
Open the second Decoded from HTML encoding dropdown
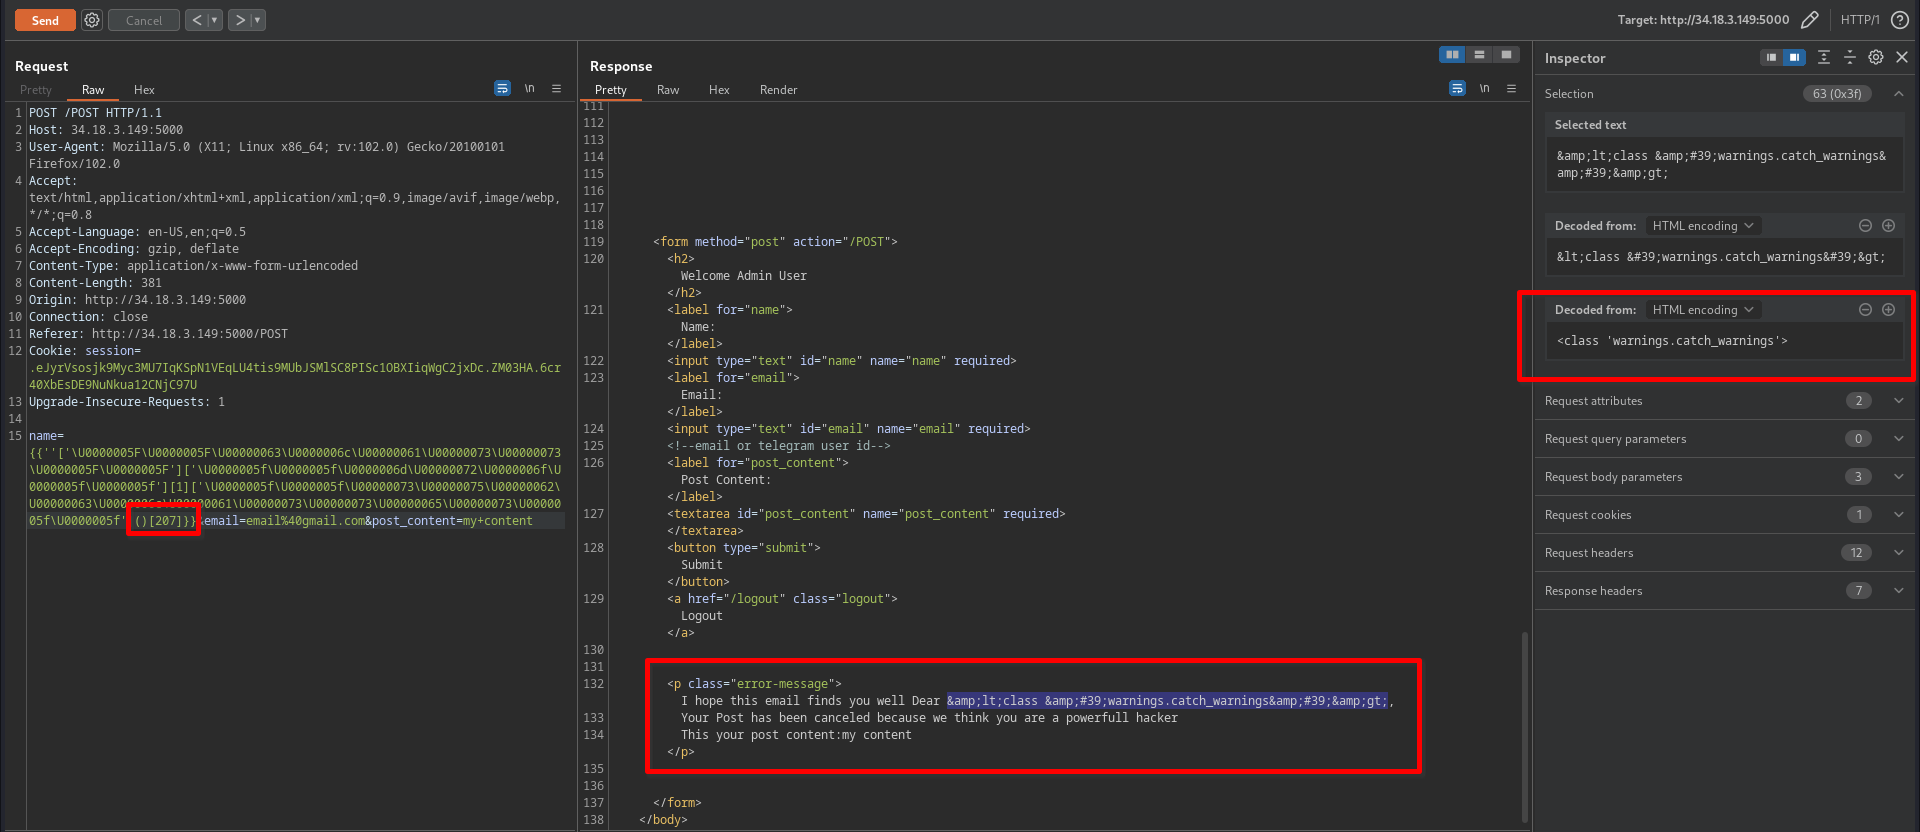pyautogui.click(x=1703, y=310)
